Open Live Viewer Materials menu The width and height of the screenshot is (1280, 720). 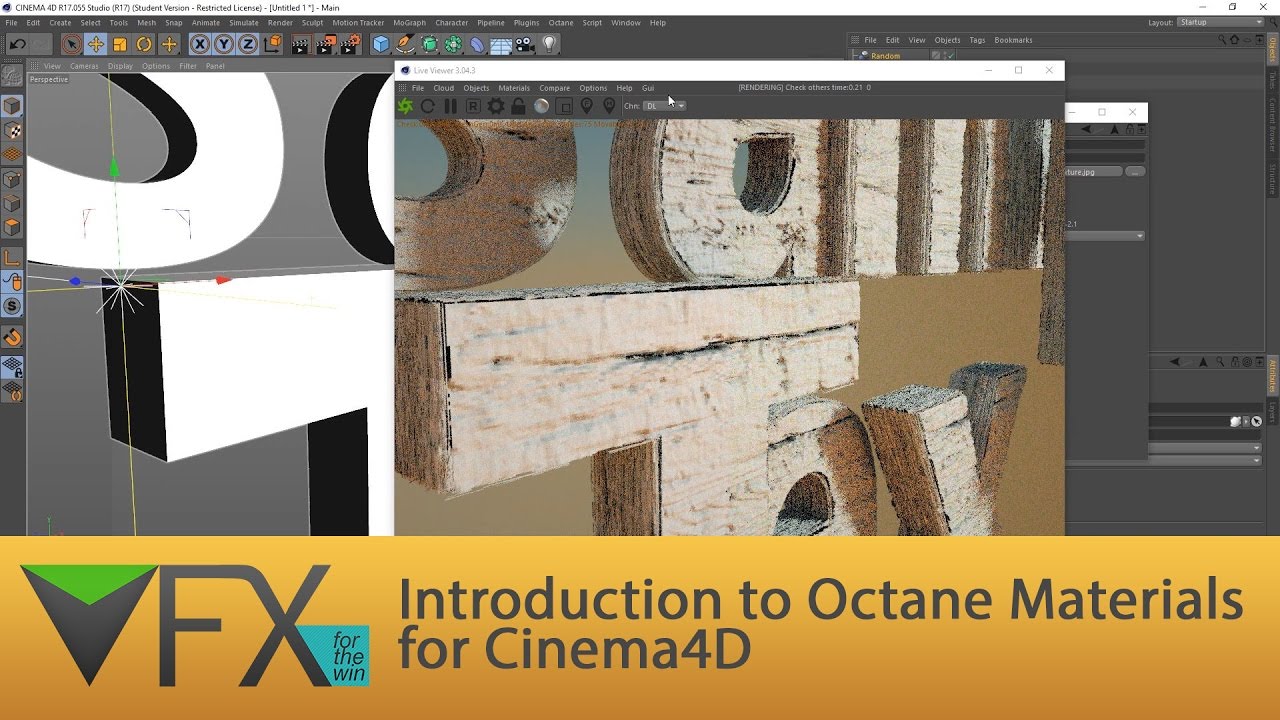coord(514,88)
